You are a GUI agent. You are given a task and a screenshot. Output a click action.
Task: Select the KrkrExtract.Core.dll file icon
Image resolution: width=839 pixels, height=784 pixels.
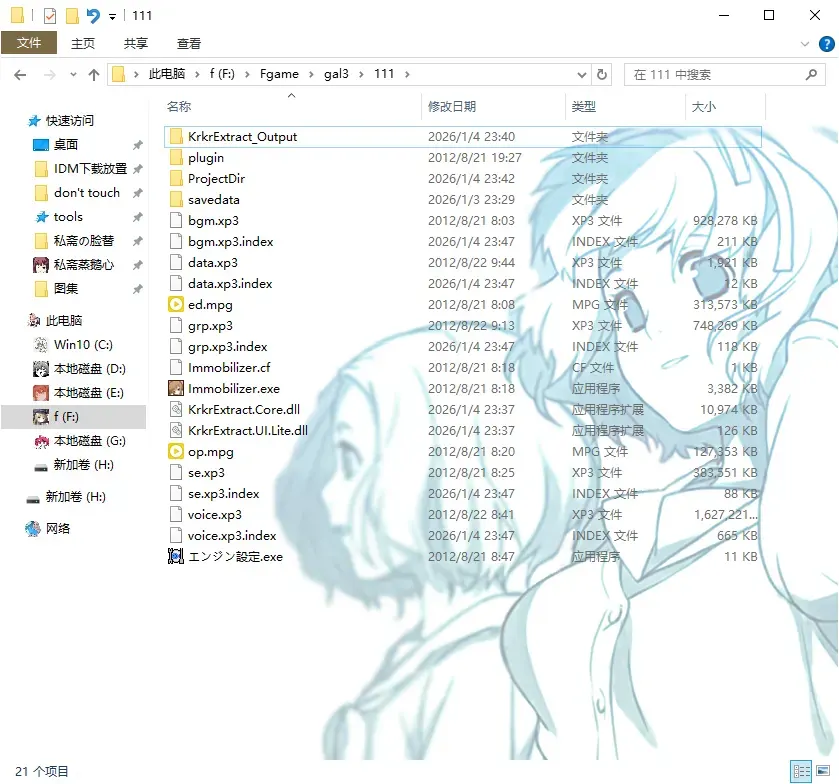(176, 409)
